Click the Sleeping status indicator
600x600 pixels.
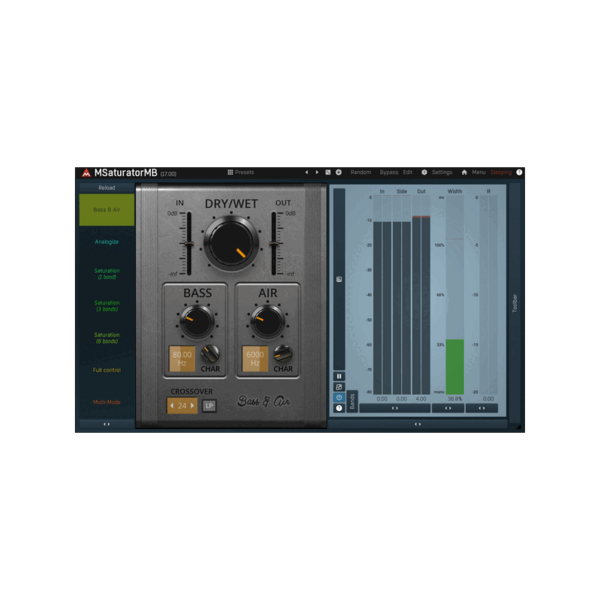click(501, 173)
